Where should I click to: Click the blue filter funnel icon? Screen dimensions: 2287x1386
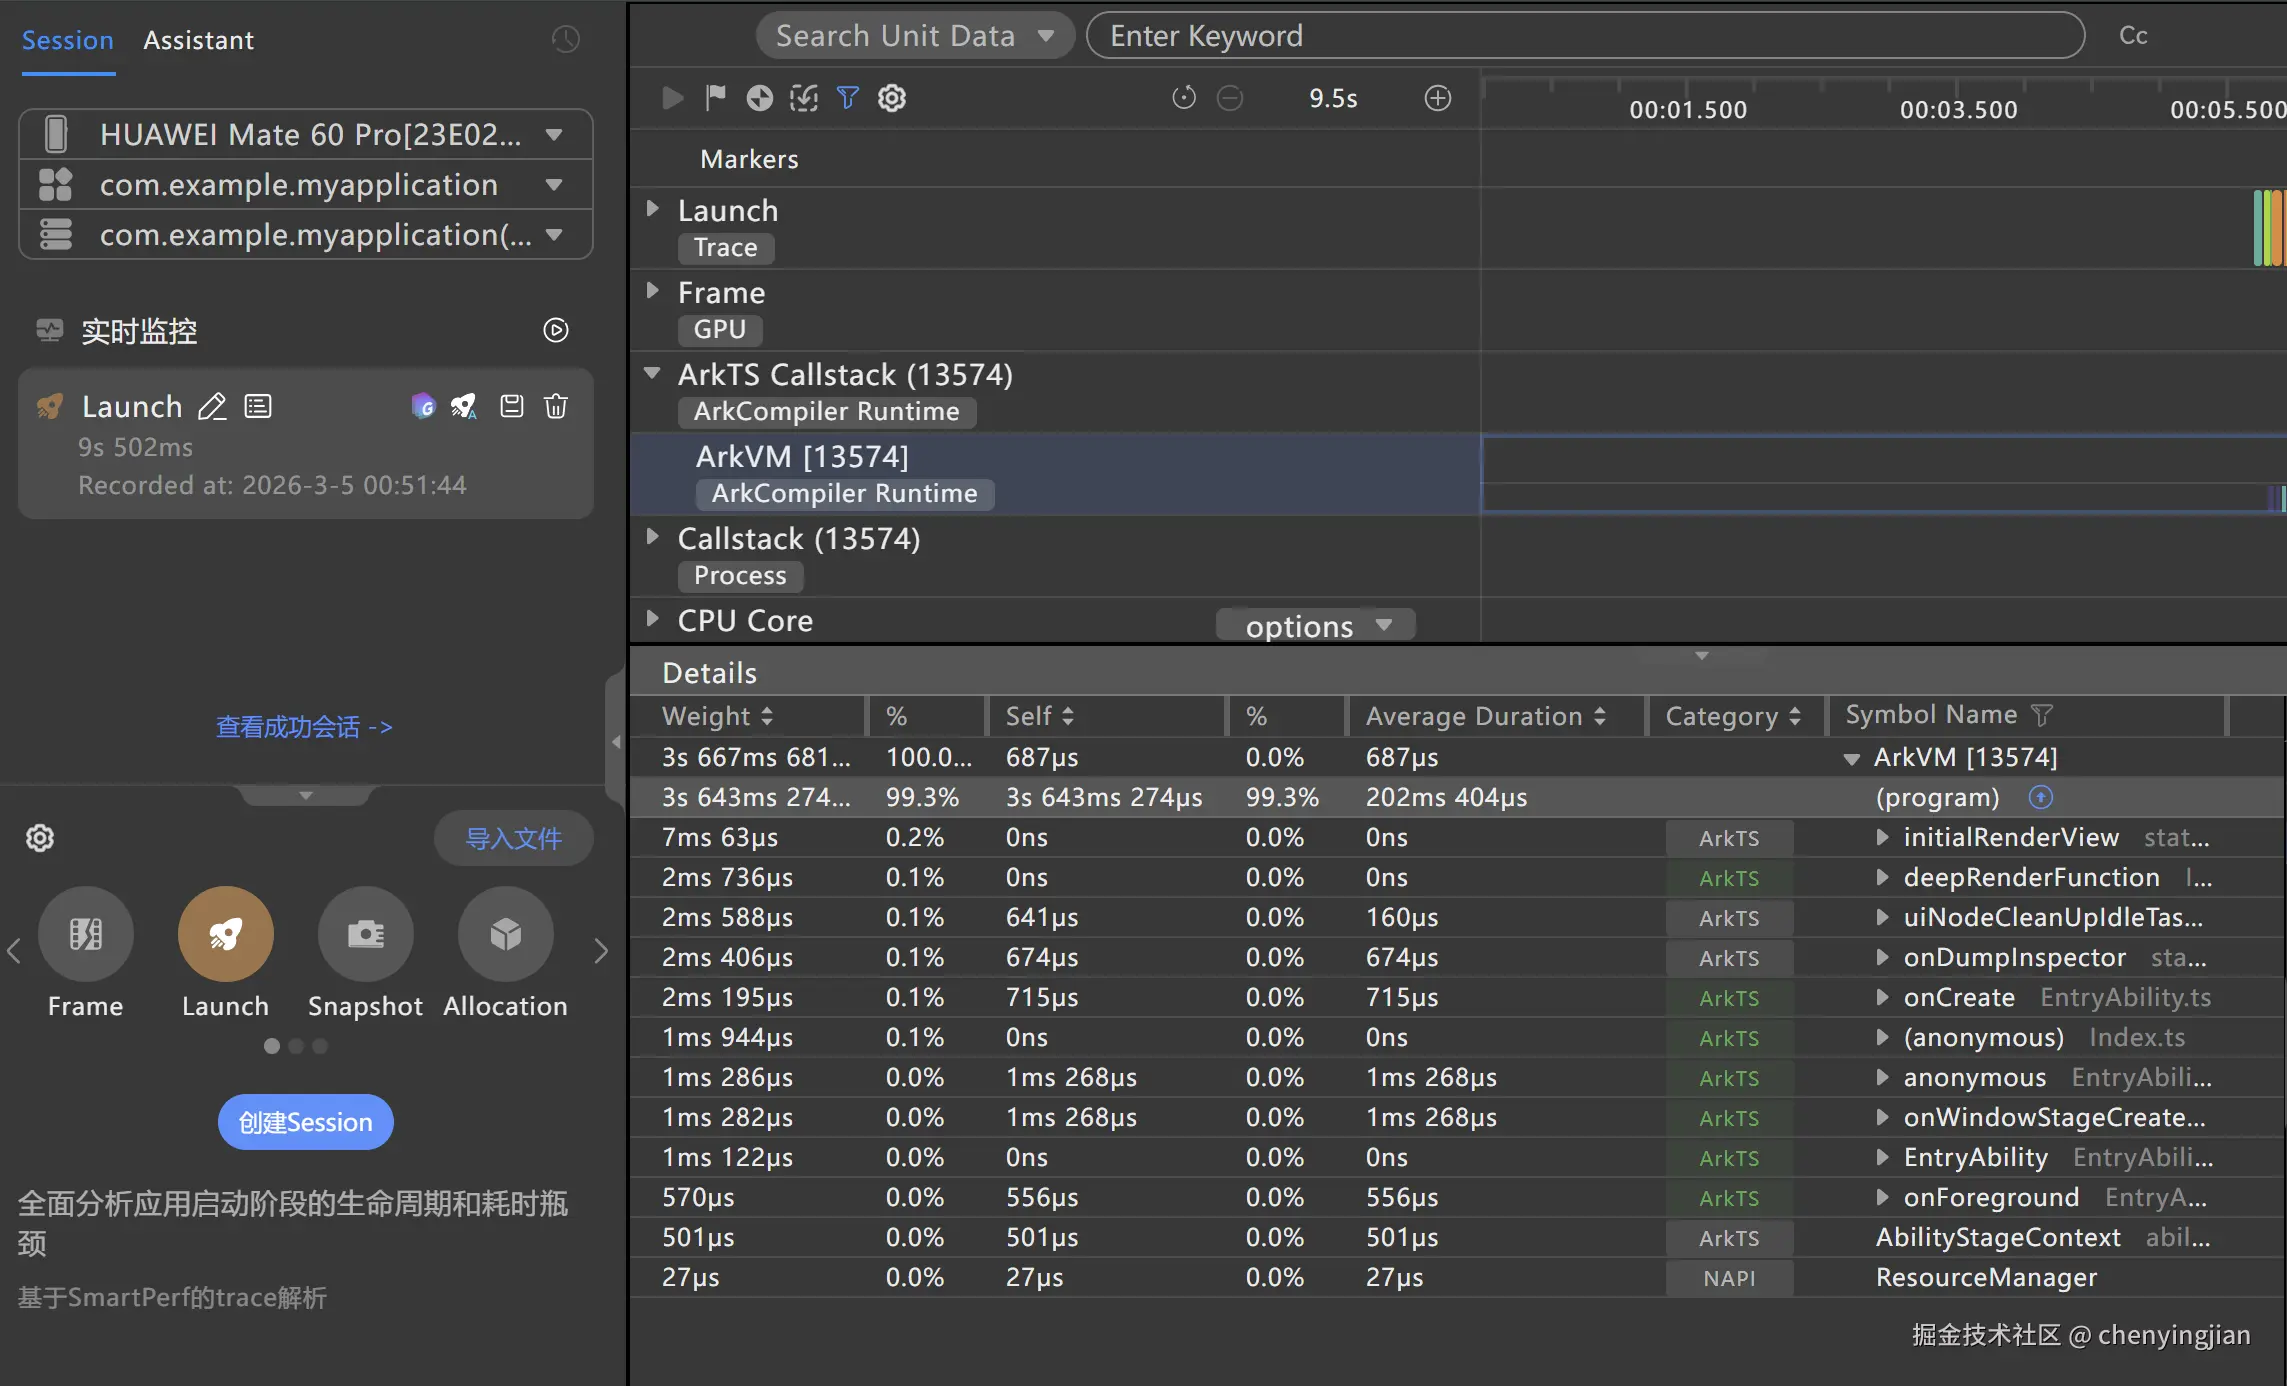(848, 97)
